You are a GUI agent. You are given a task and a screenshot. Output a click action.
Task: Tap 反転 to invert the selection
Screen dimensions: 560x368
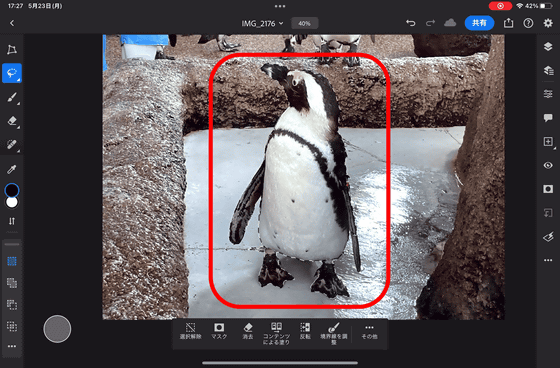click(305, 331)
